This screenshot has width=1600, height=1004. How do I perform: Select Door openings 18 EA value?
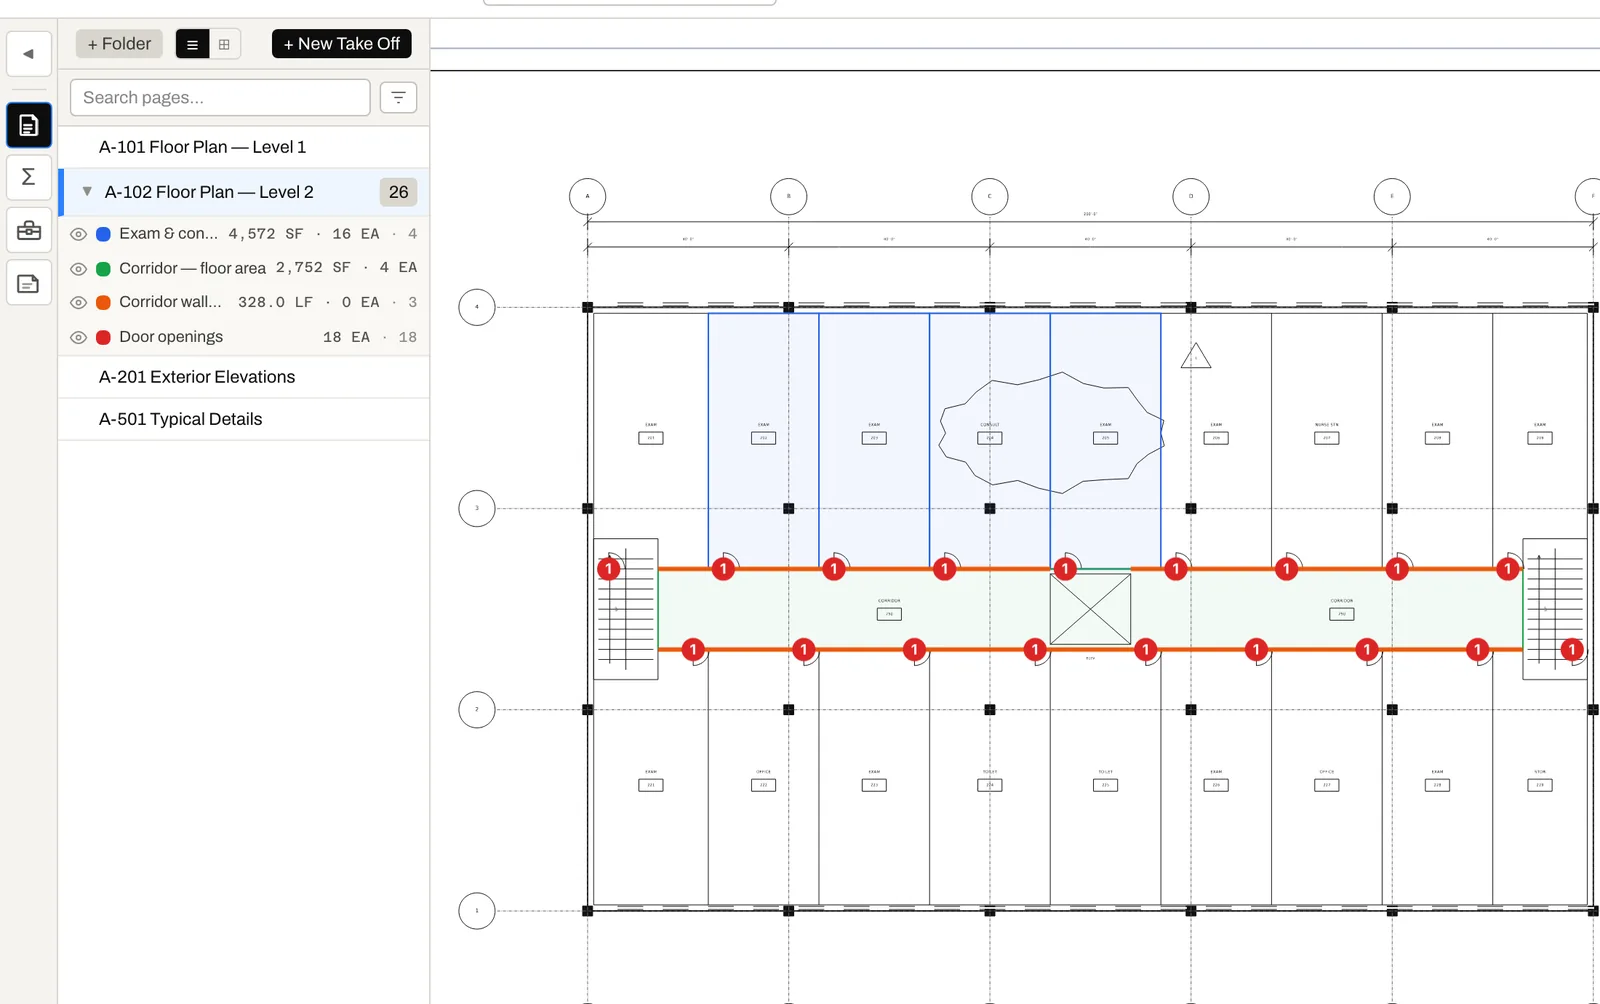(x=346, y=338)
